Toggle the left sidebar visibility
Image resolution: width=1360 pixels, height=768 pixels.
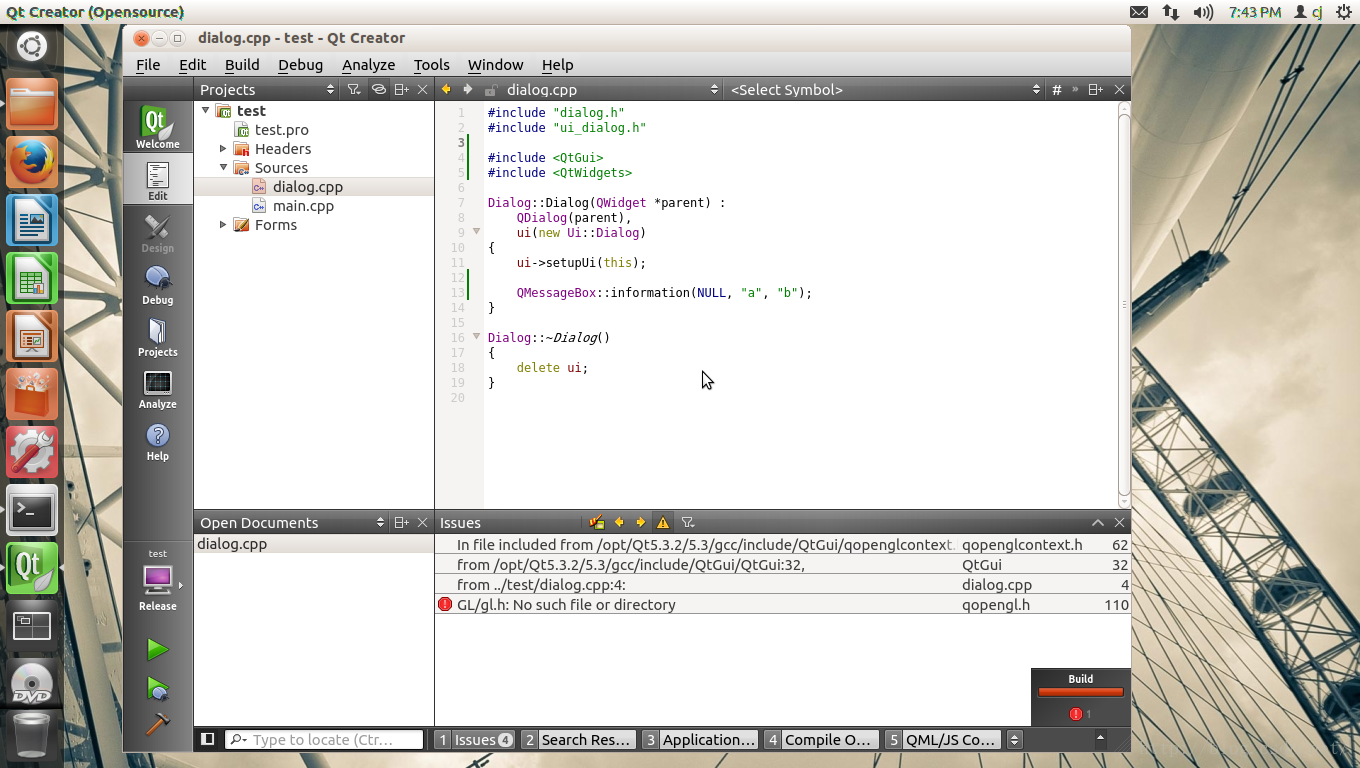tap(208, 740)
